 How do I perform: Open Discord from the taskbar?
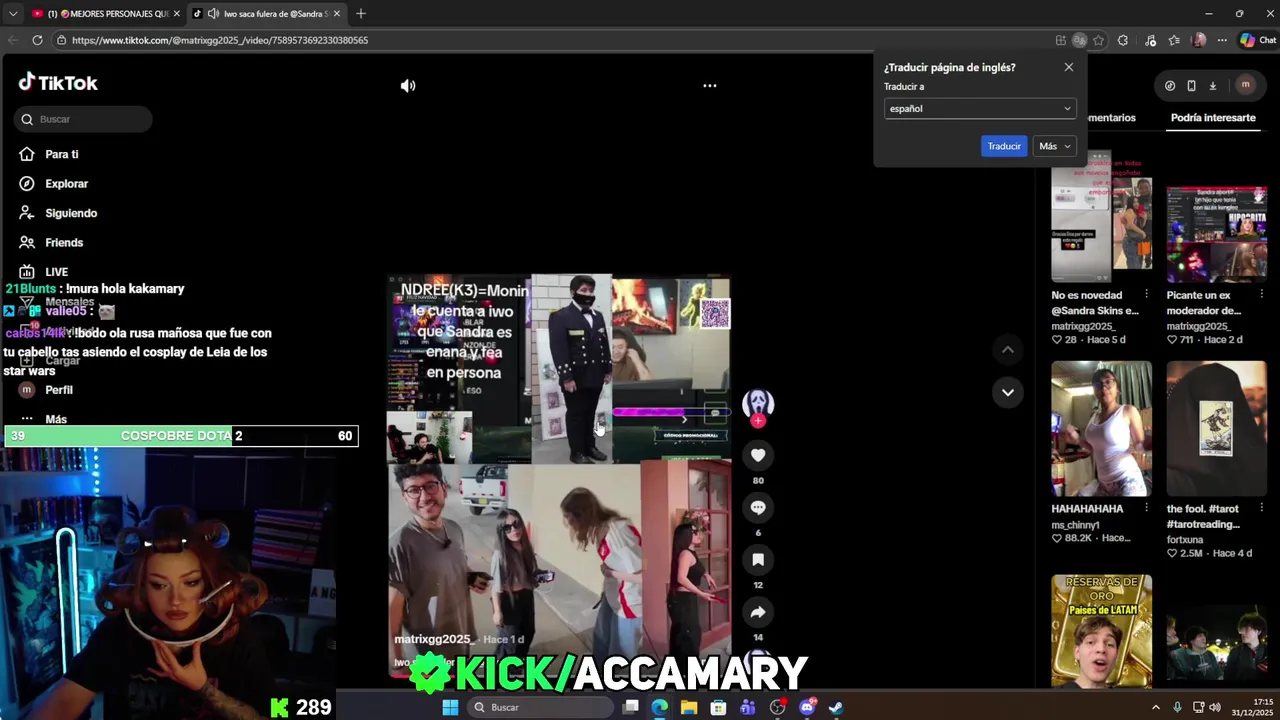pyautogui.click(x=806, y=707)
